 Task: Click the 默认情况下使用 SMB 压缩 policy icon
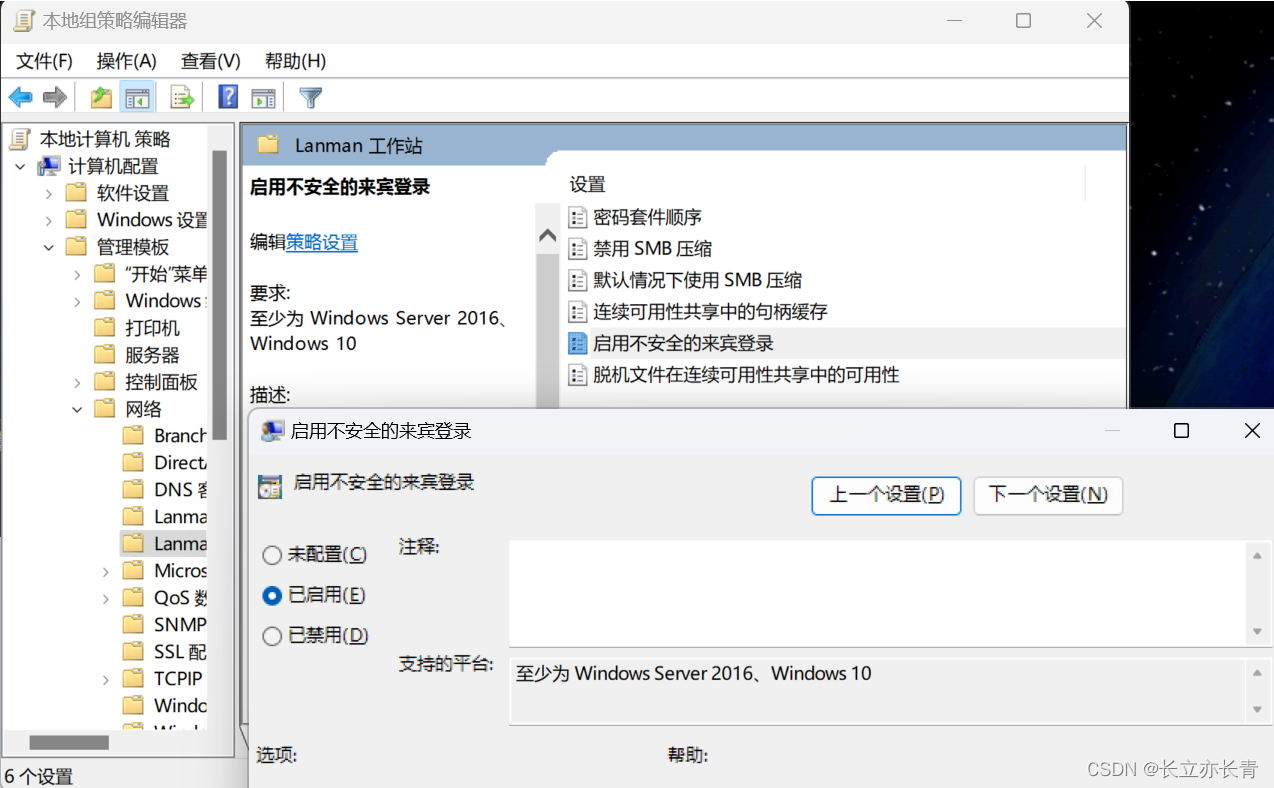pyautogui.click(x=577, y=280)
